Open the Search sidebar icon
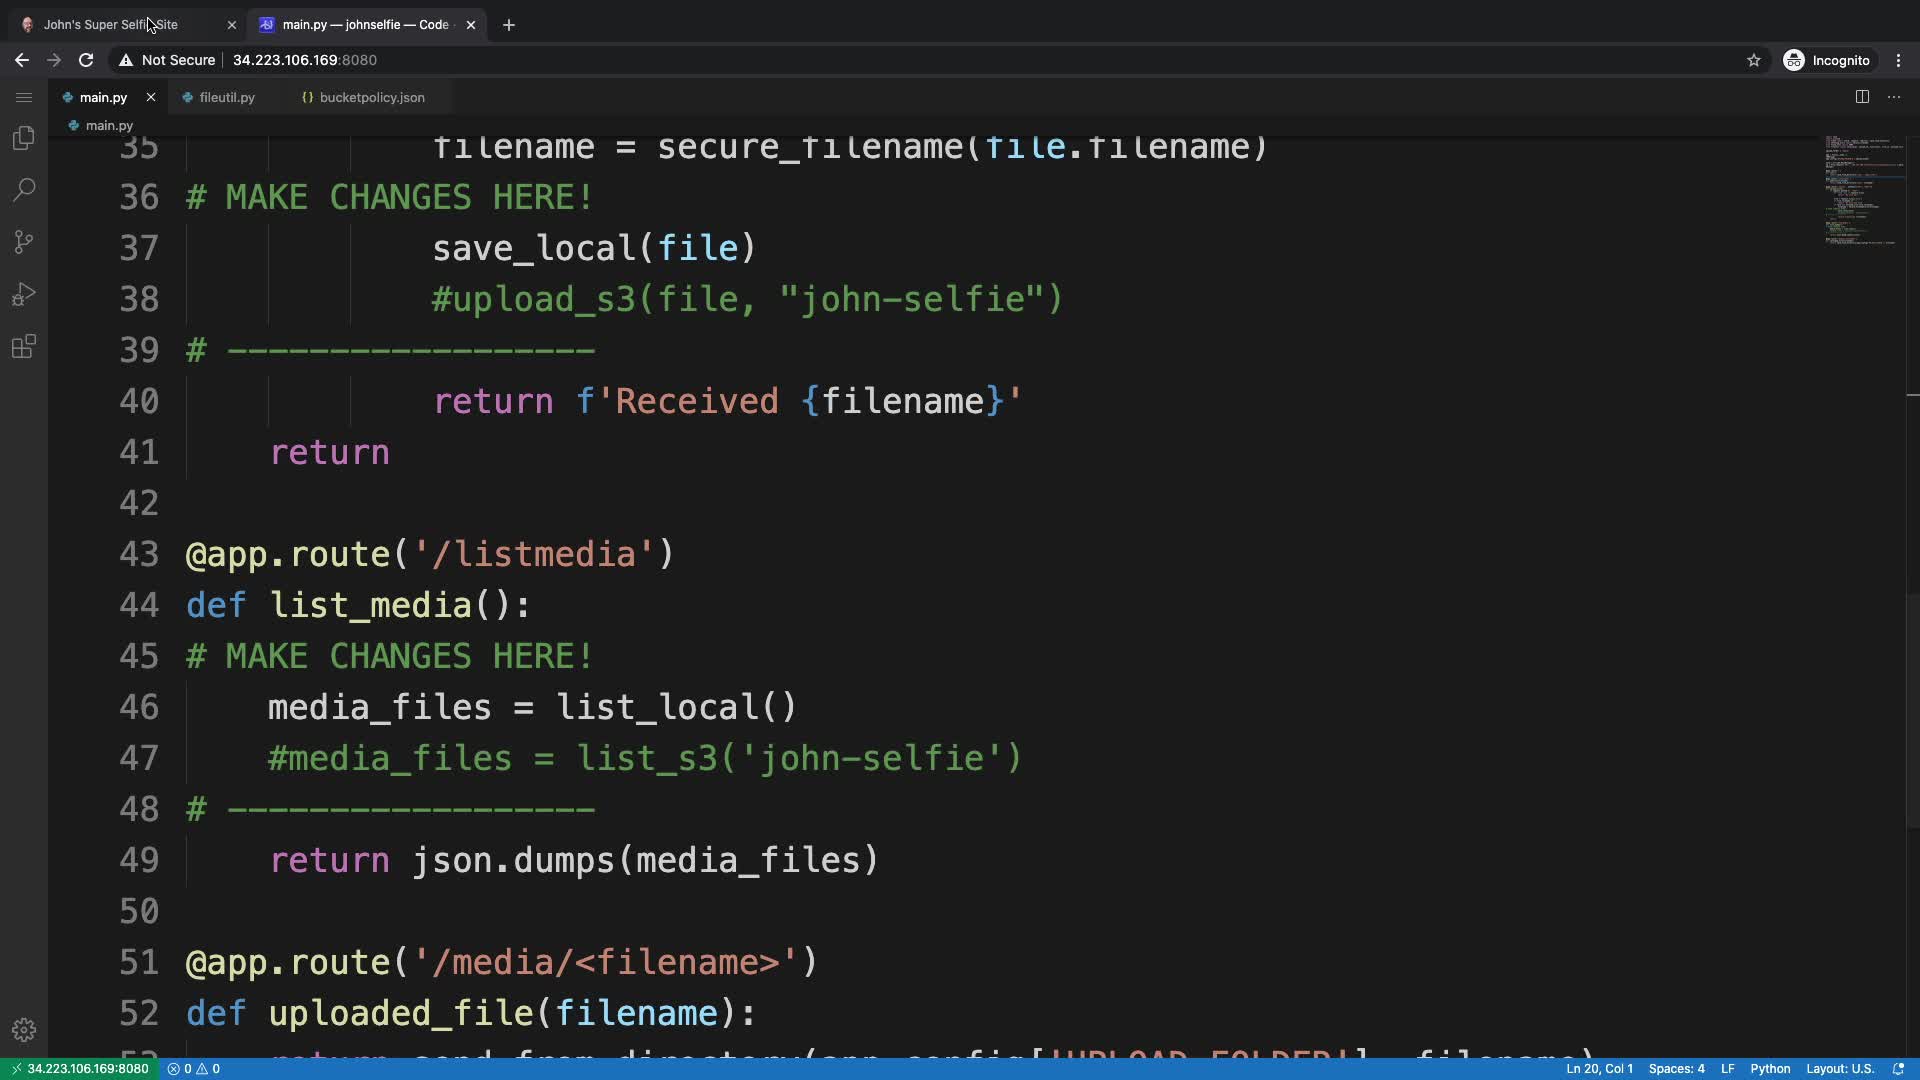The height and width of the screenshot is (1080, 1920). (x=24, y=190)
